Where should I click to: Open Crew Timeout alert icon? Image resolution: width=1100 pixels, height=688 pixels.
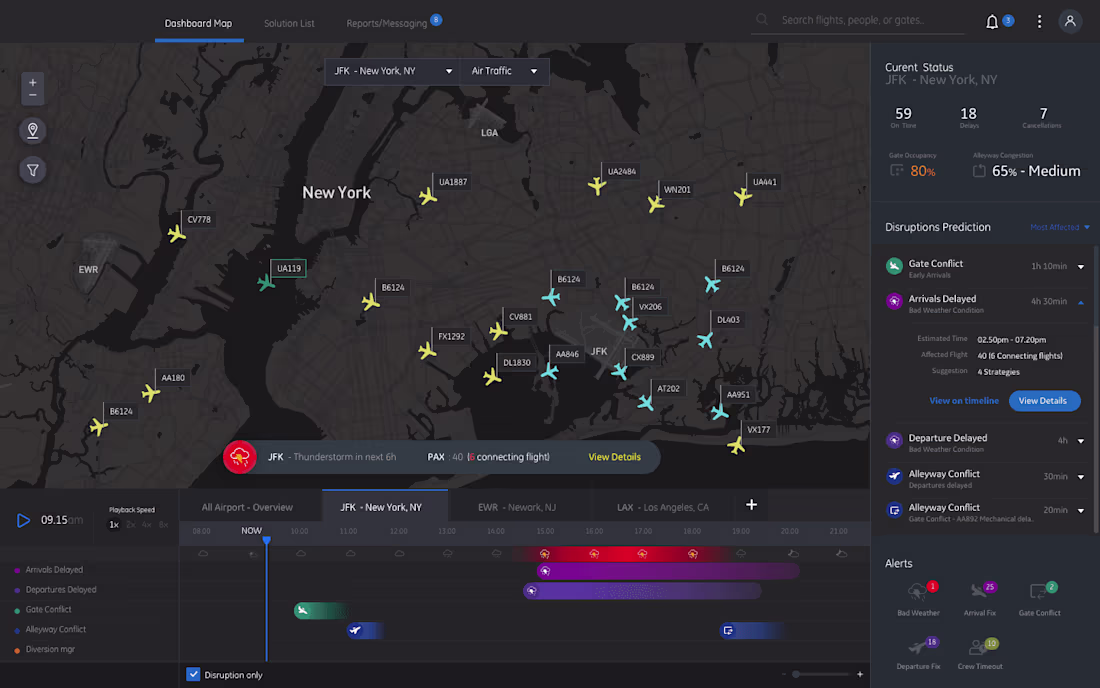[x=979, y=647]
